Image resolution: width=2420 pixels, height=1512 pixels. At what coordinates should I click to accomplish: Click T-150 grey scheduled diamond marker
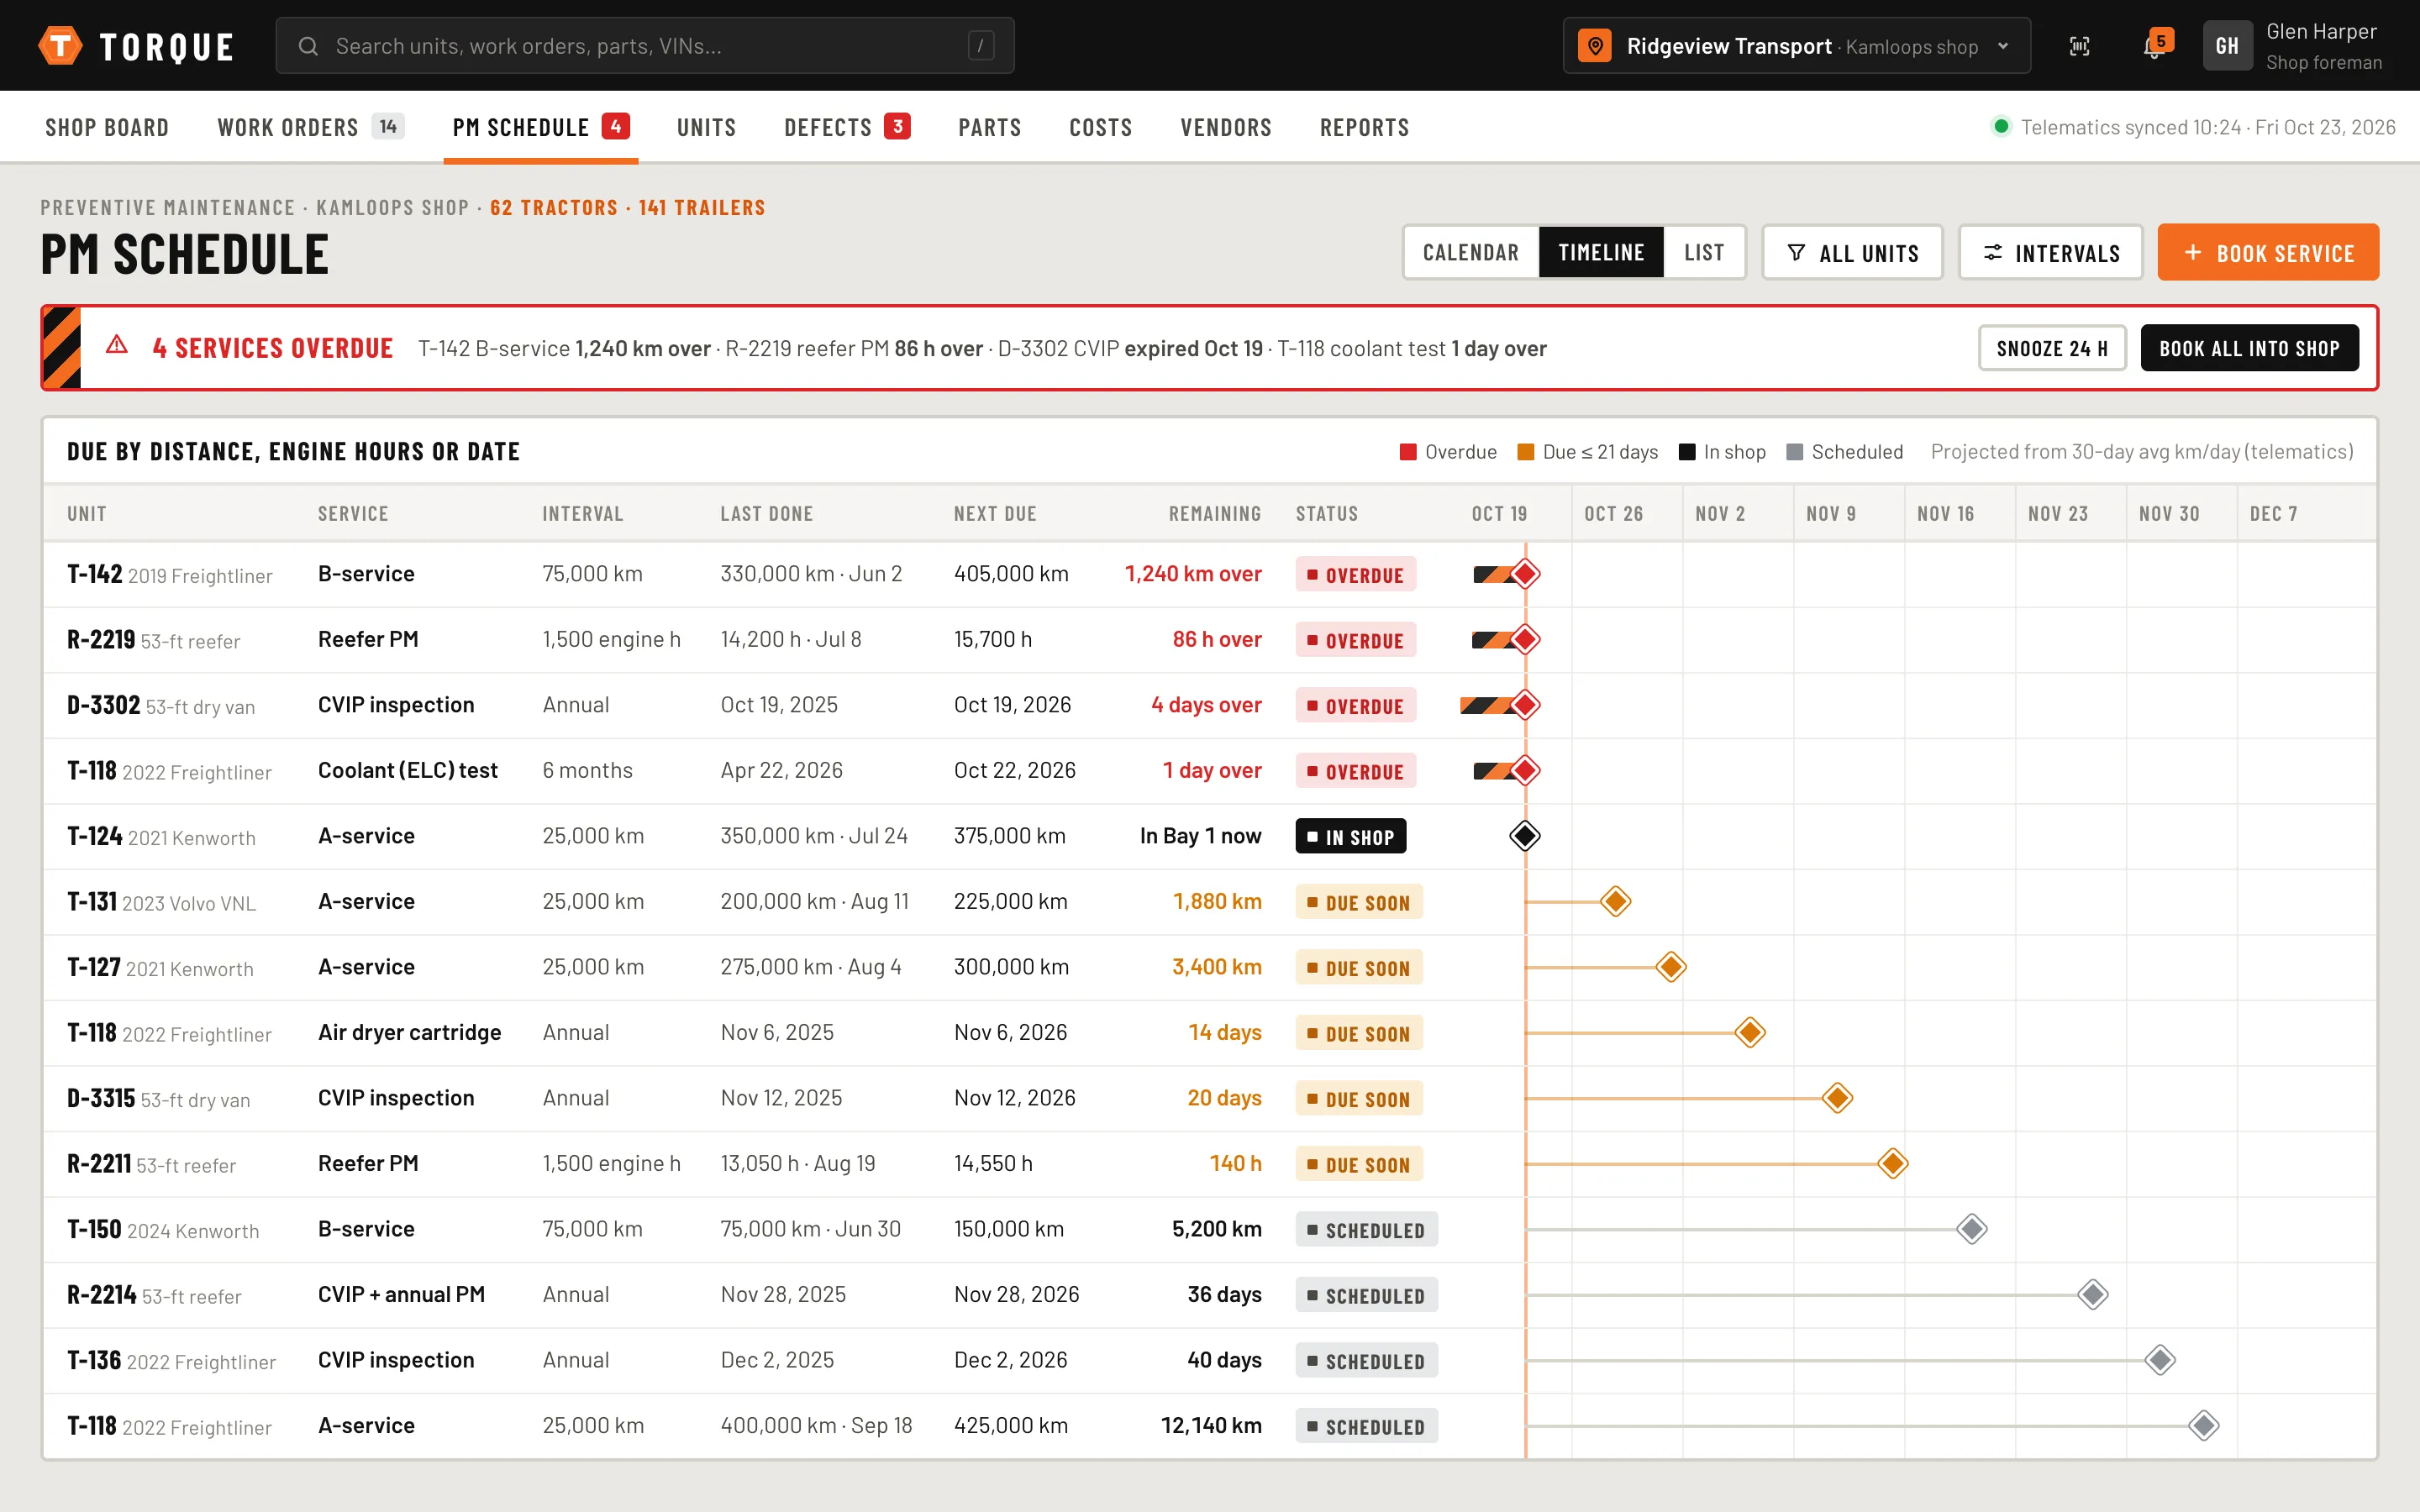pyautogui.click(x=1972, y=1229)
